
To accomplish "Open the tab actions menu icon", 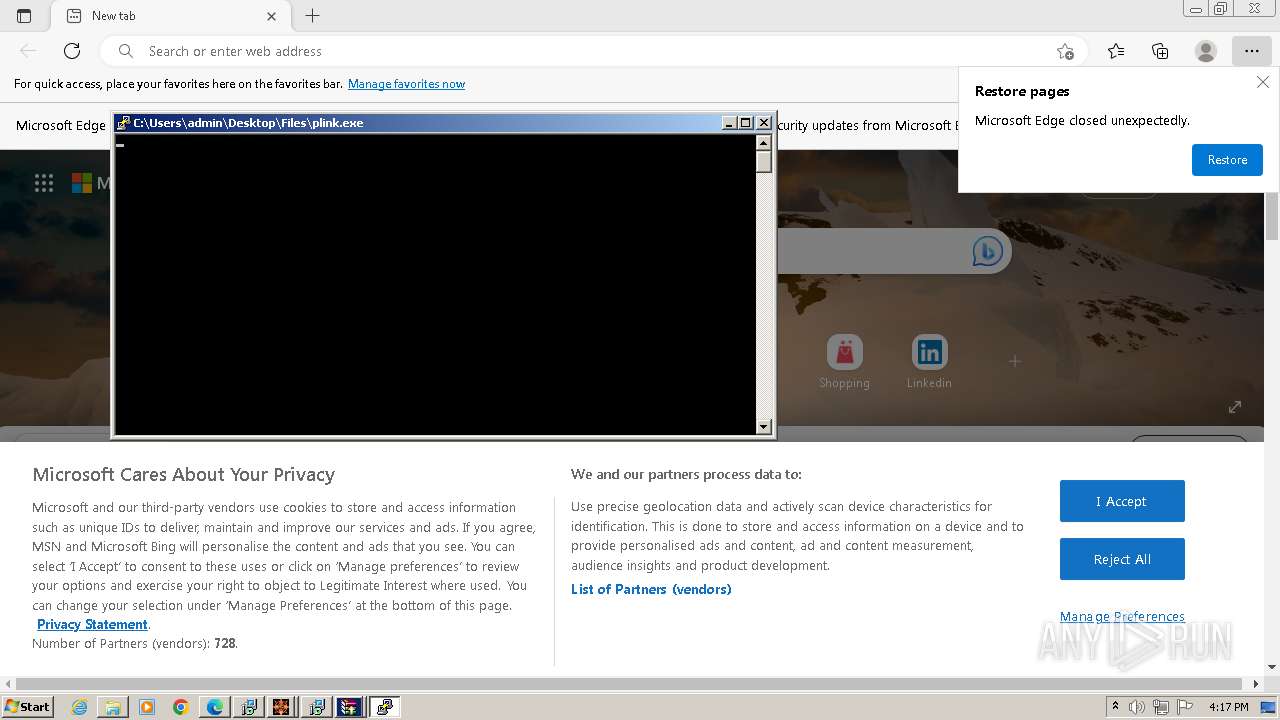I will coord(24,16).
